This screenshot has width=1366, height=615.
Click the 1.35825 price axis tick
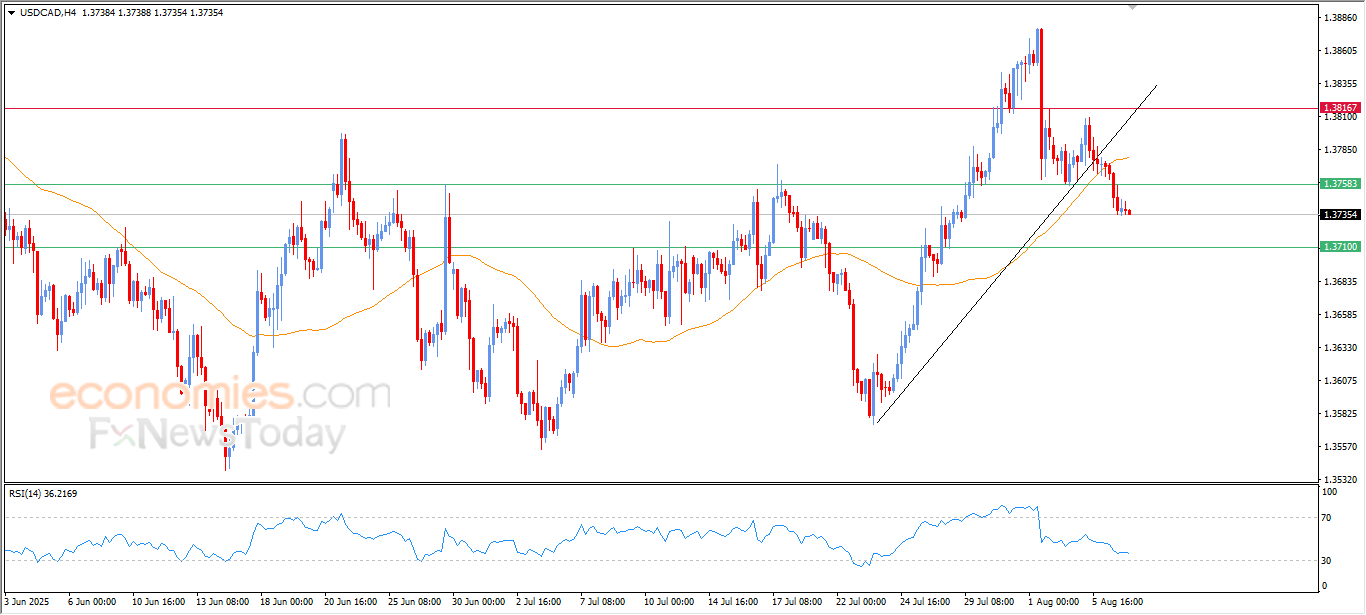[x=1340, y=414]
